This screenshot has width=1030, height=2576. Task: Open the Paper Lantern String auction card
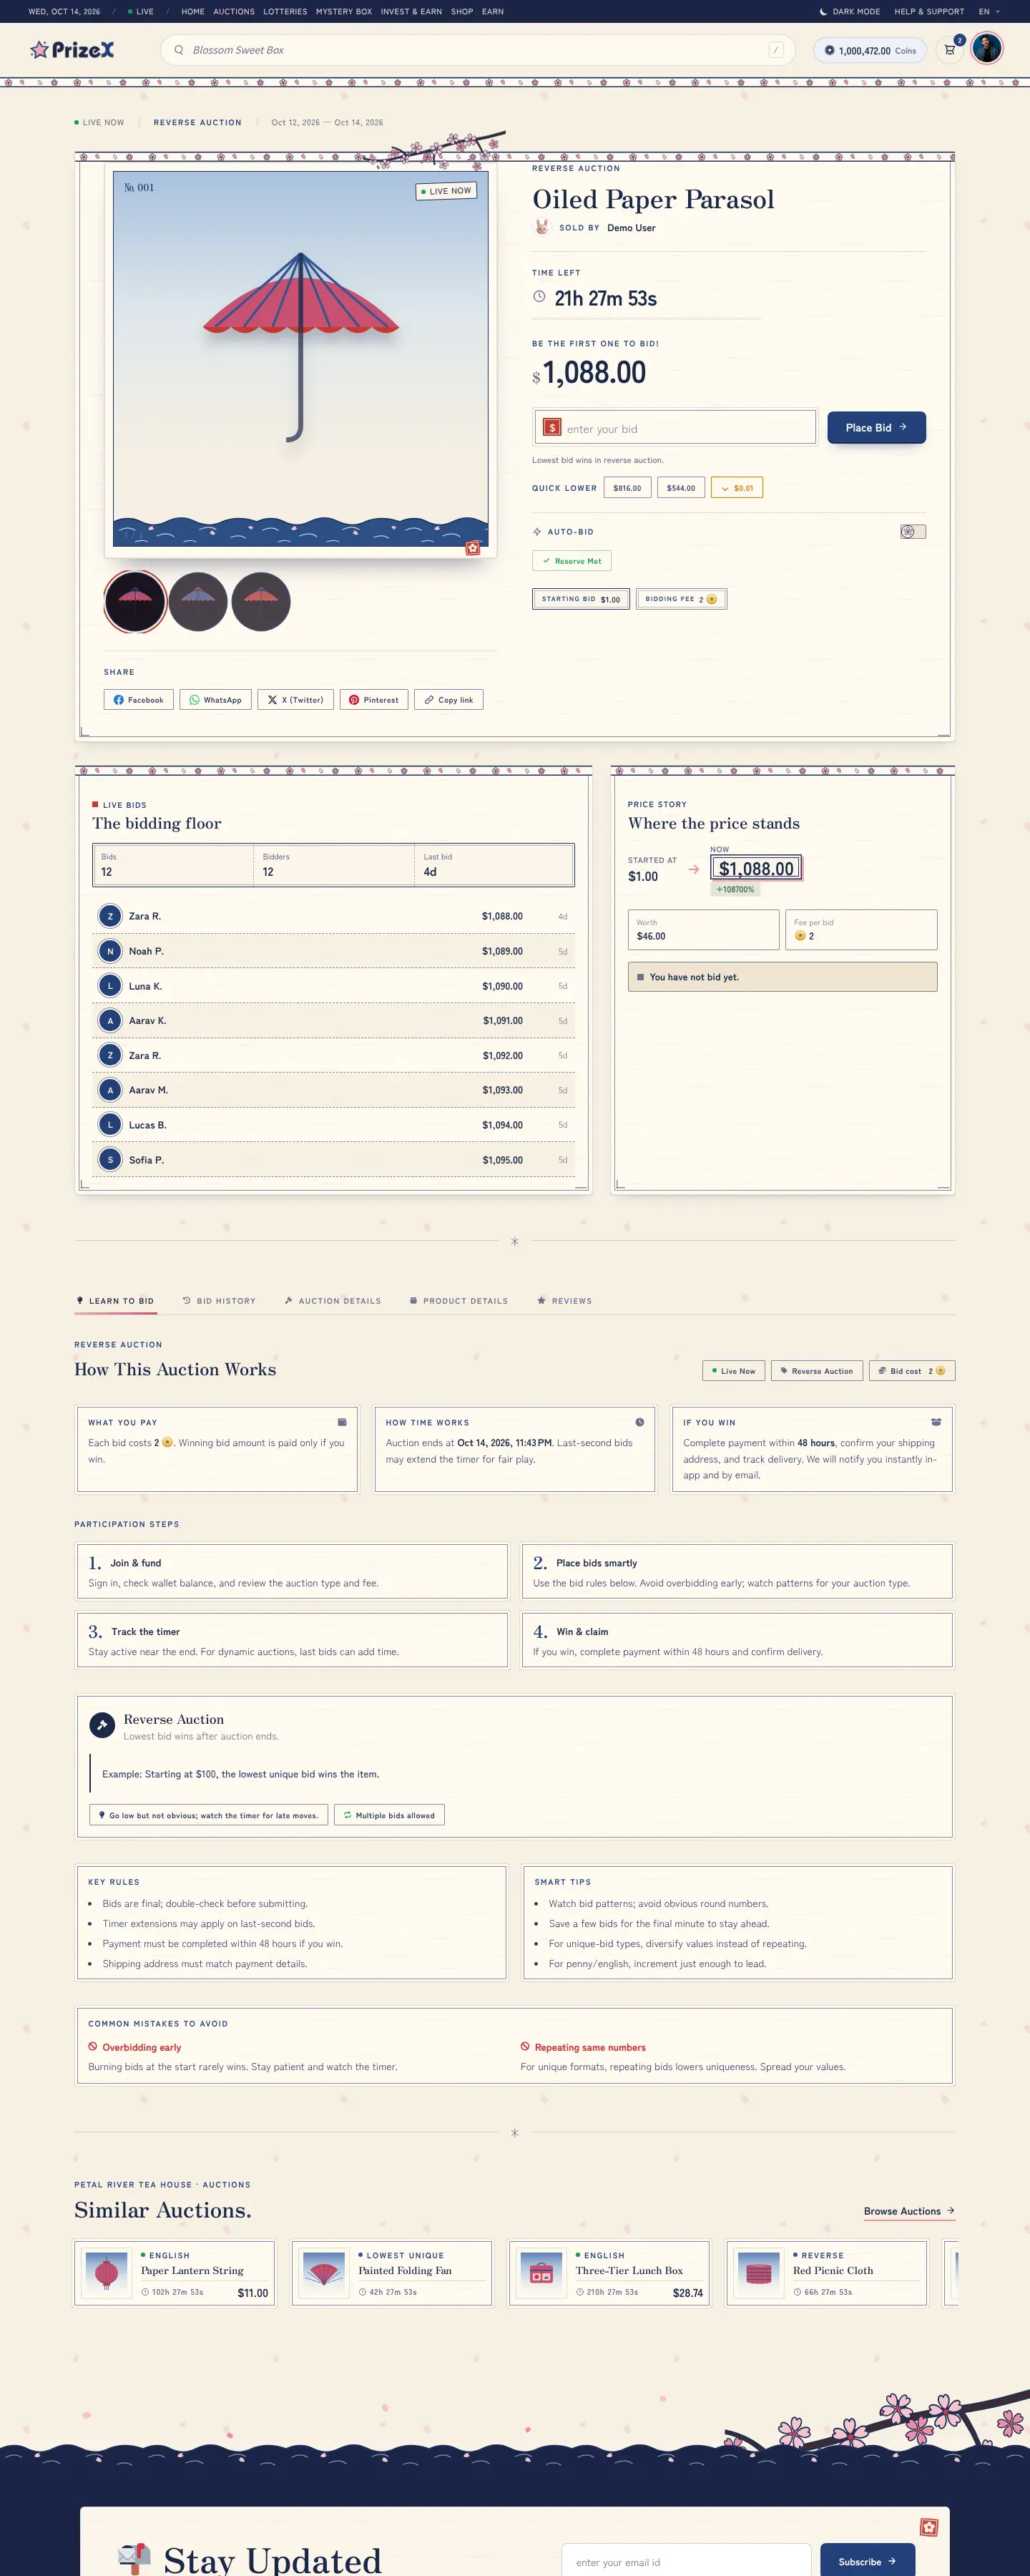(174, 2273)
